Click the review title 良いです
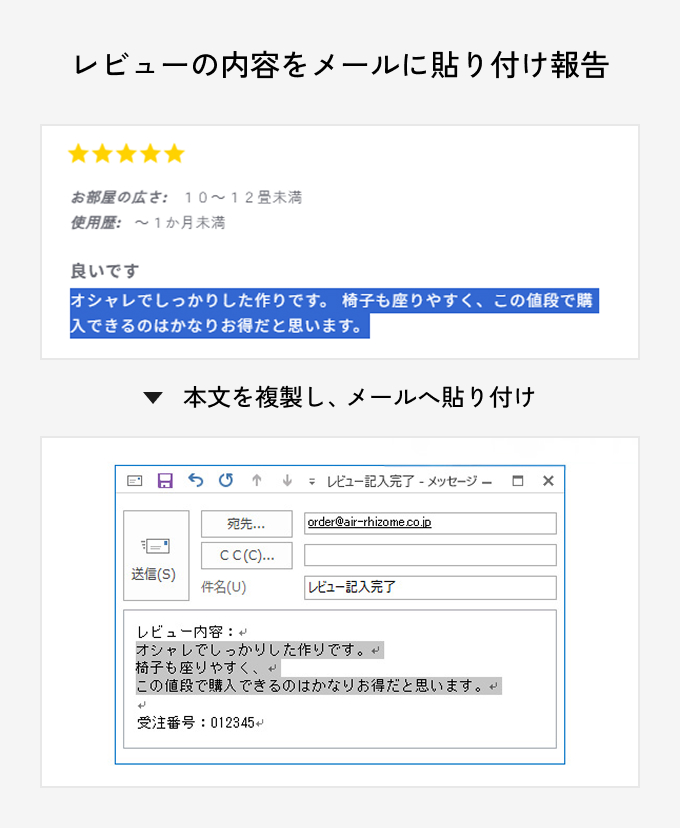The height and width of the screenshot is (828, 680). pyautogui.click(x=105, y=271)
